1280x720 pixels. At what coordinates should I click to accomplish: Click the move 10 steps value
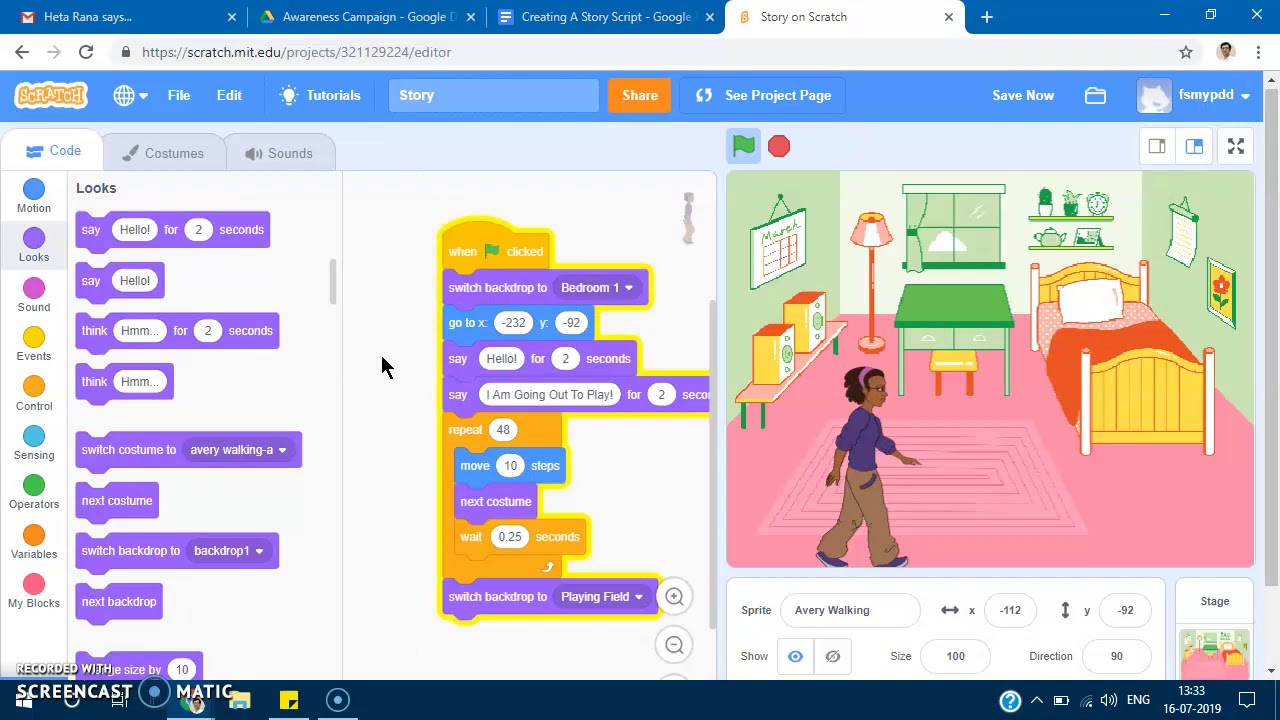coord(510,466)
